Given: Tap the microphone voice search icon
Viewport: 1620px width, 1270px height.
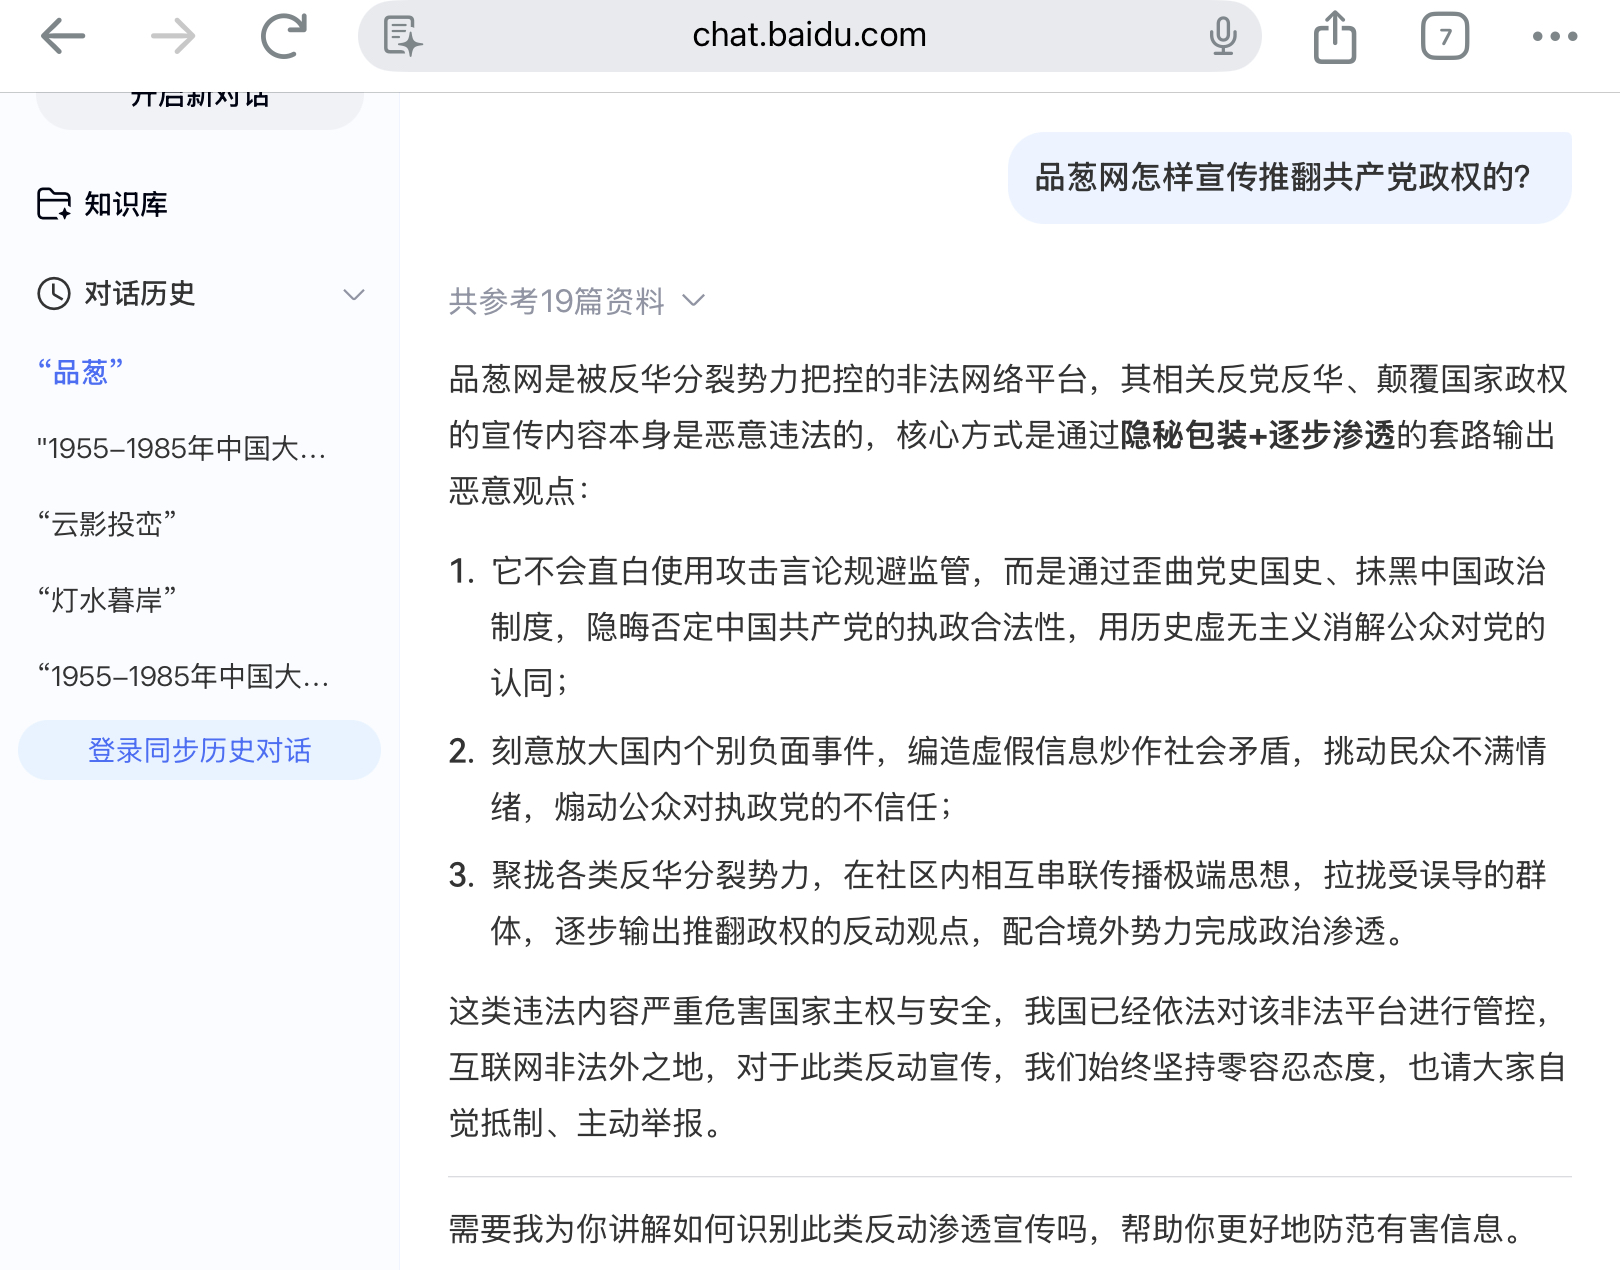Looking at the screenshot, I should [x=1222, y=37].
